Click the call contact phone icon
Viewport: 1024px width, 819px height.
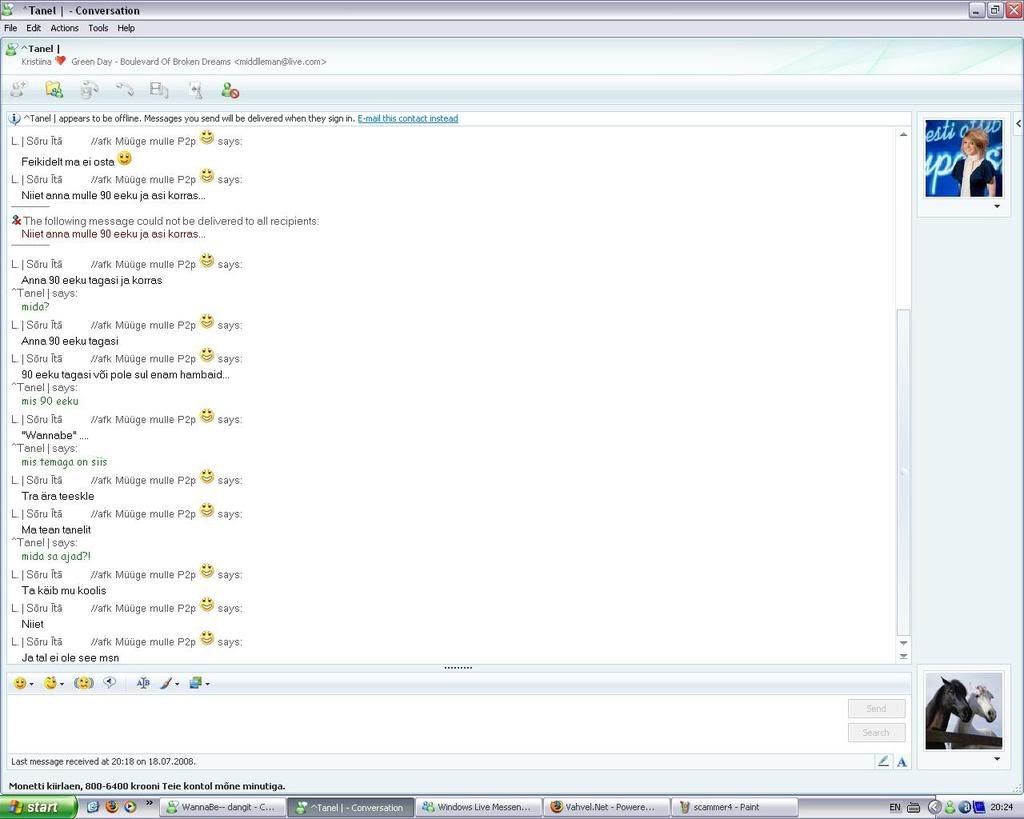coord(124,90)
